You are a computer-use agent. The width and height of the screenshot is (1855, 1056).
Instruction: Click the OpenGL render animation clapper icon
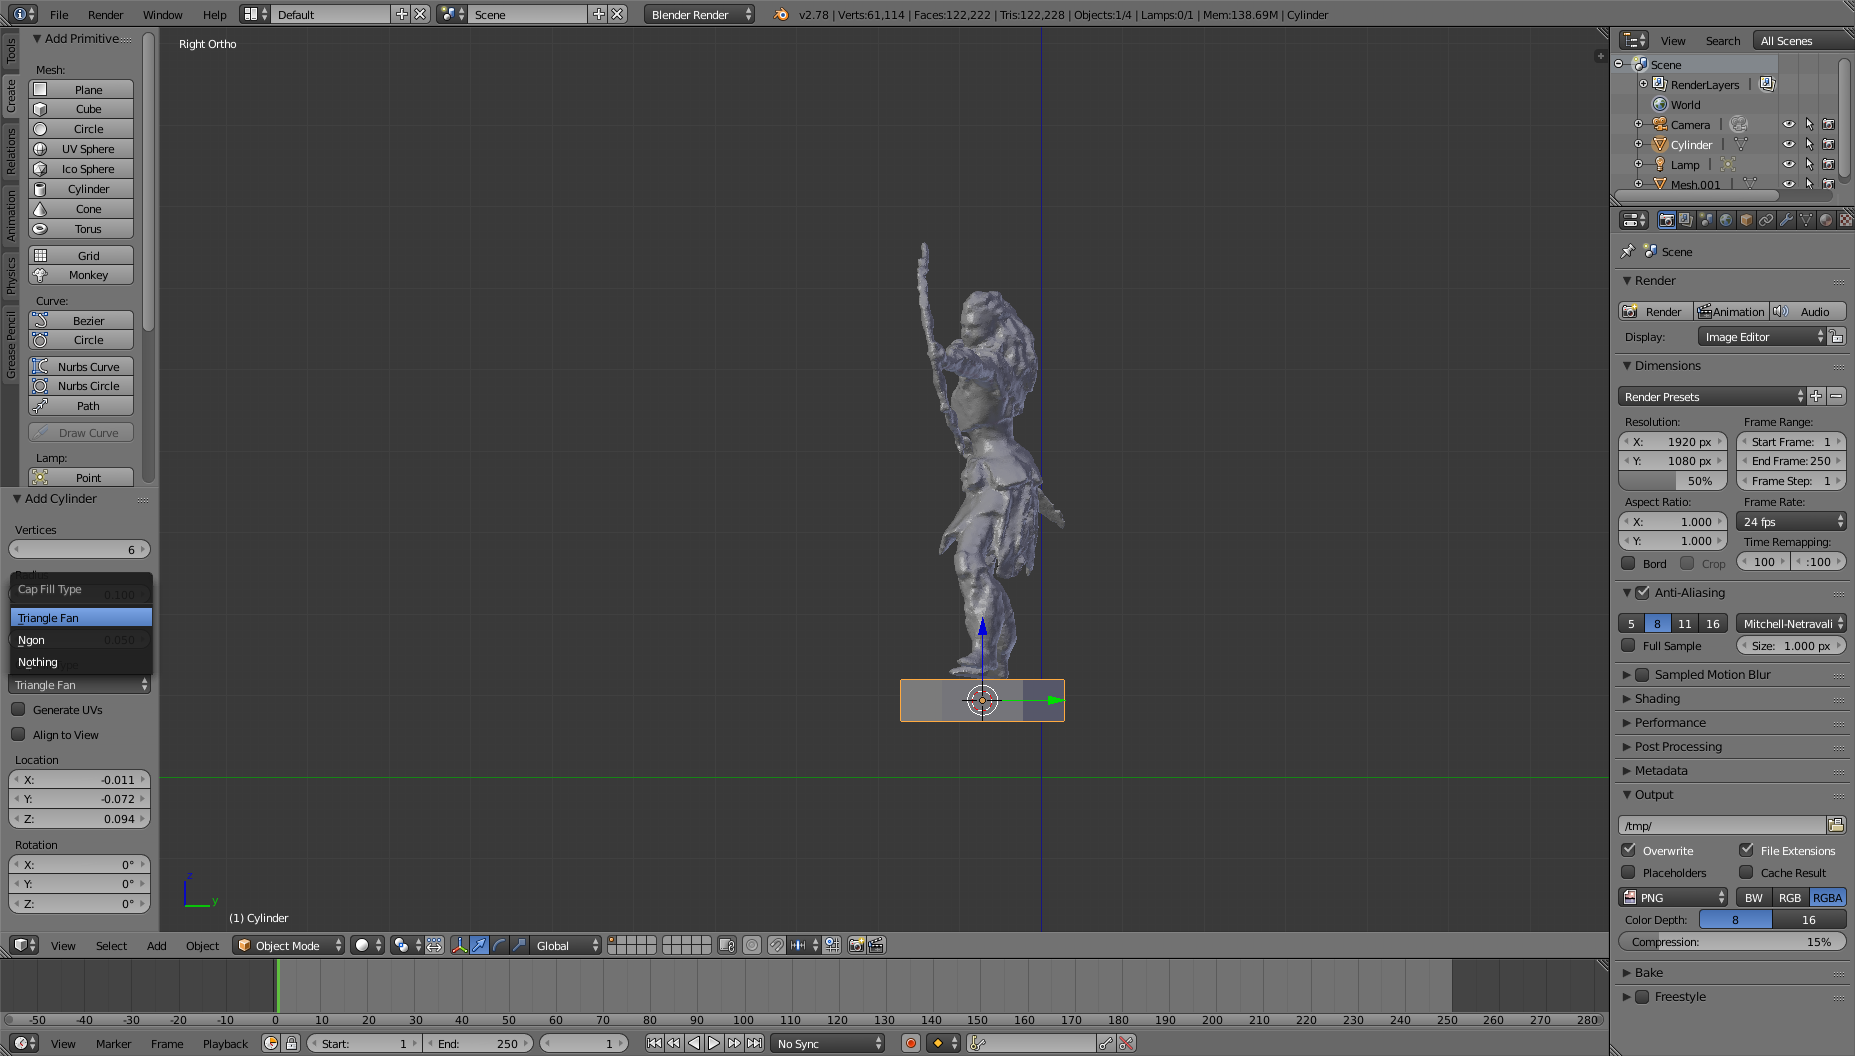coord(876,945)
